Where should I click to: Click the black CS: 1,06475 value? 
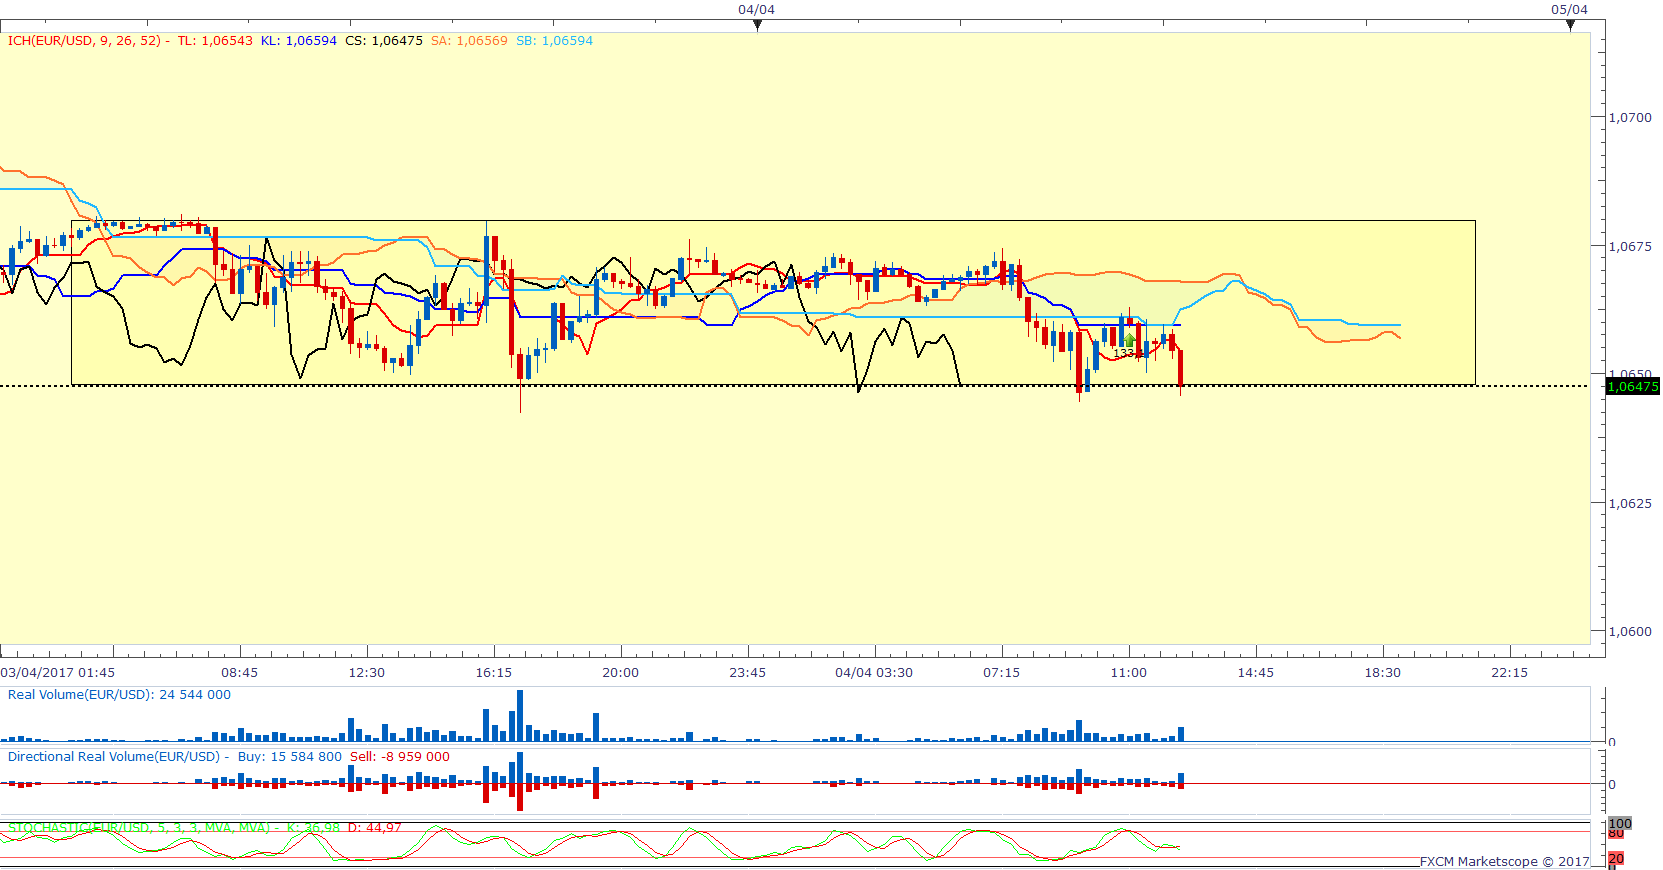pos(384,41)
